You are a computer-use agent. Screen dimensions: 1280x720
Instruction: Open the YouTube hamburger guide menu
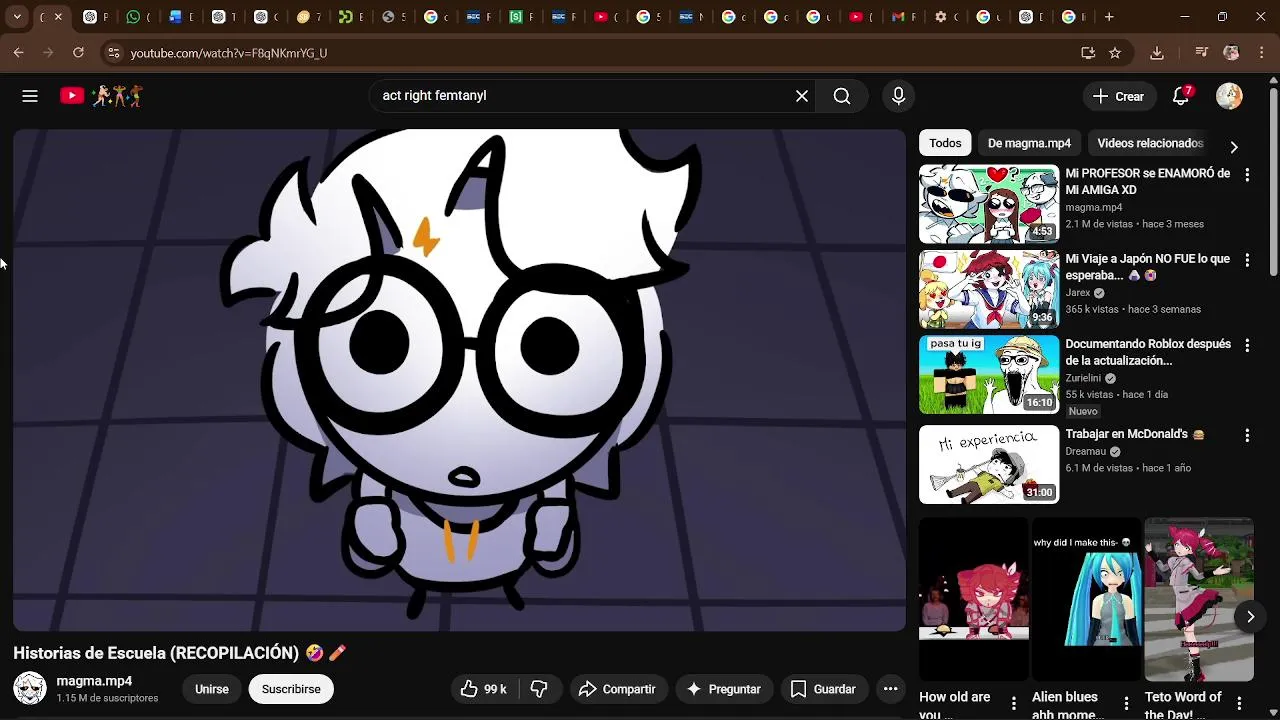[30, 96]
